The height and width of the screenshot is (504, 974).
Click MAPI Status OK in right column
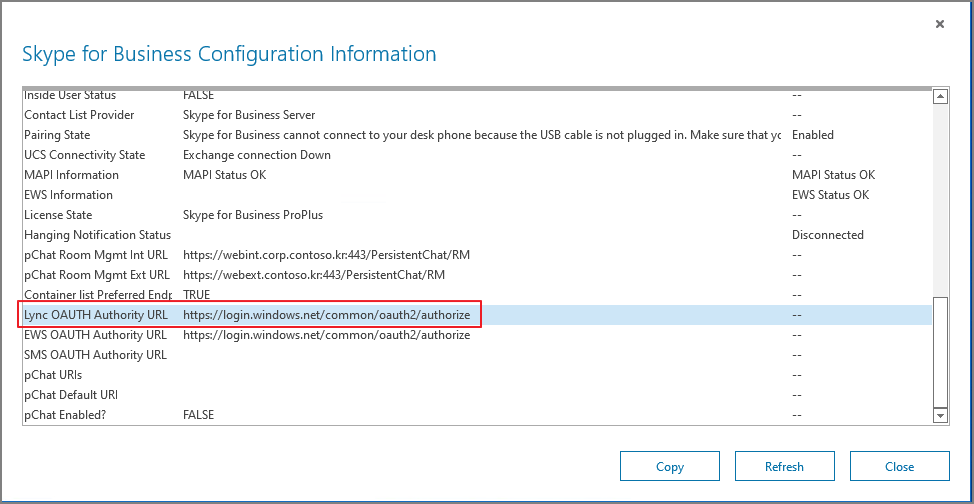(x=834, y=175)
